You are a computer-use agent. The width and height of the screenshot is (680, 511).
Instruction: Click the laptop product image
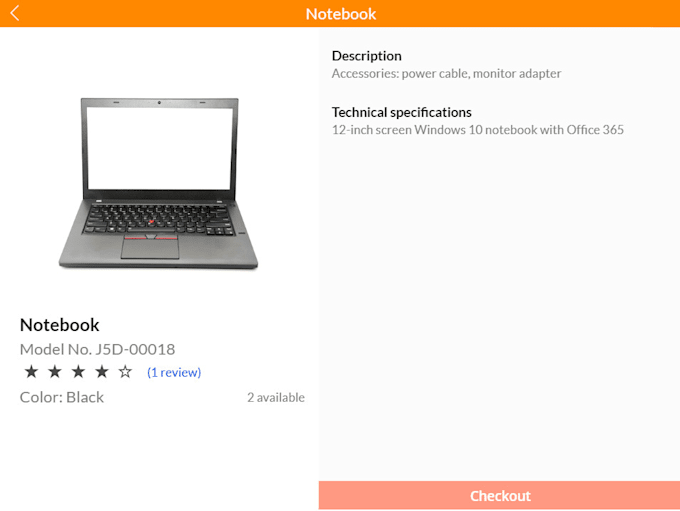[x=158, y=183]
